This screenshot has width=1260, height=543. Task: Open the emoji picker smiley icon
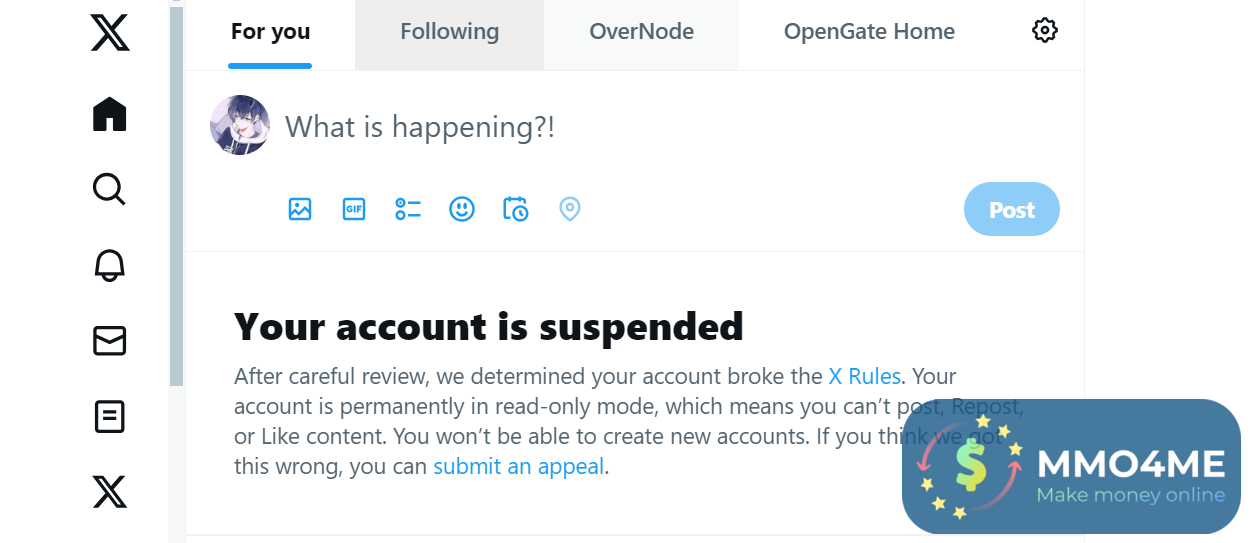461,209
